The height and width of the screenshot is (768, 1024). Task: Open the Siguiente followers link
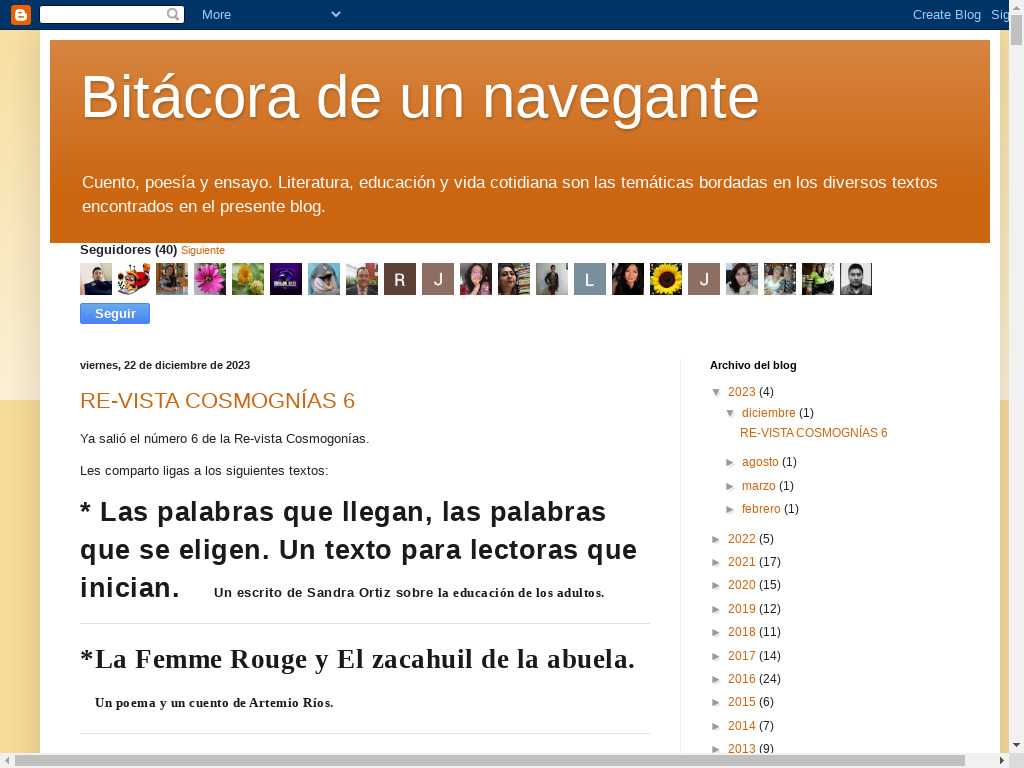click(202, 250)
